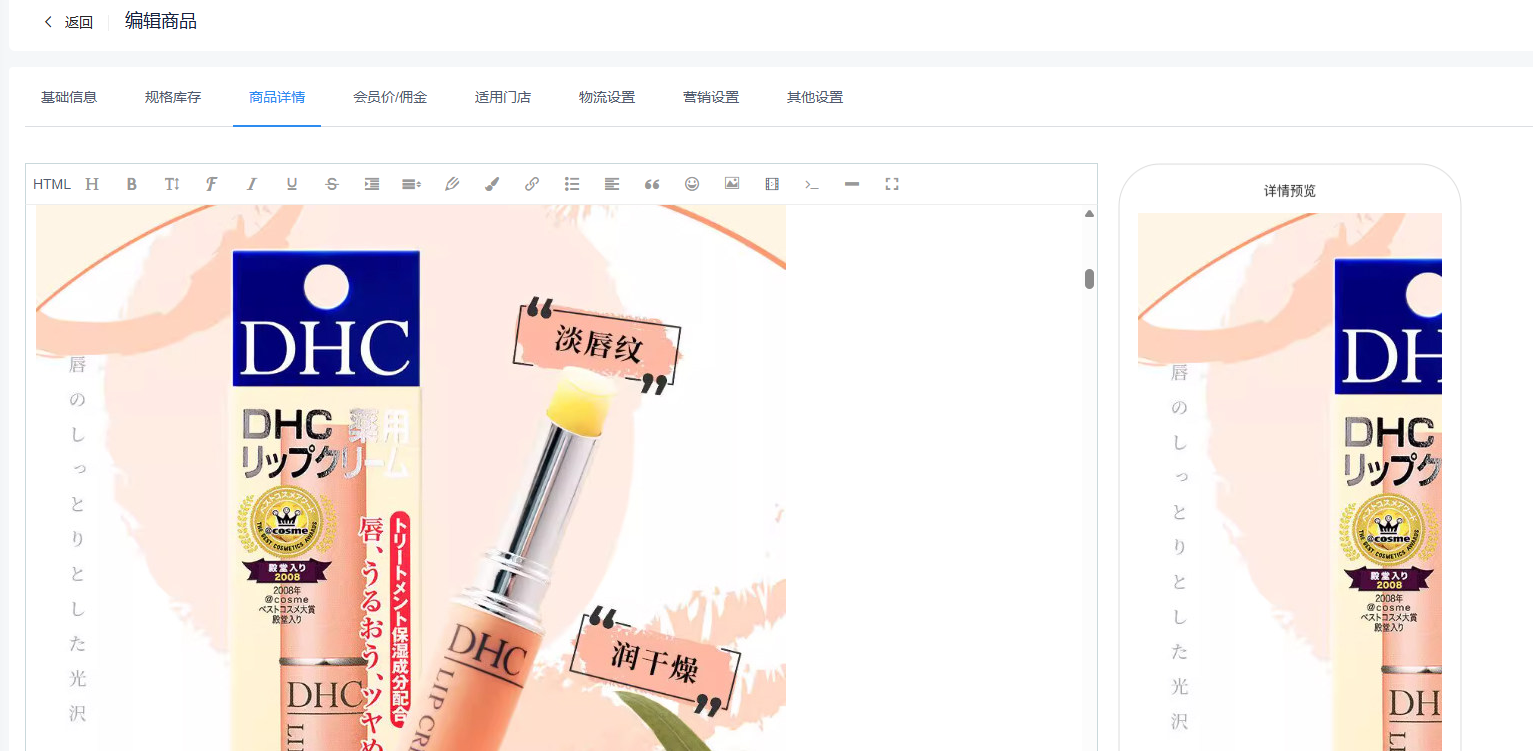Click the 详情预览 heading
Viewport: 1533px width, 751px height.
click(1290, 190)
